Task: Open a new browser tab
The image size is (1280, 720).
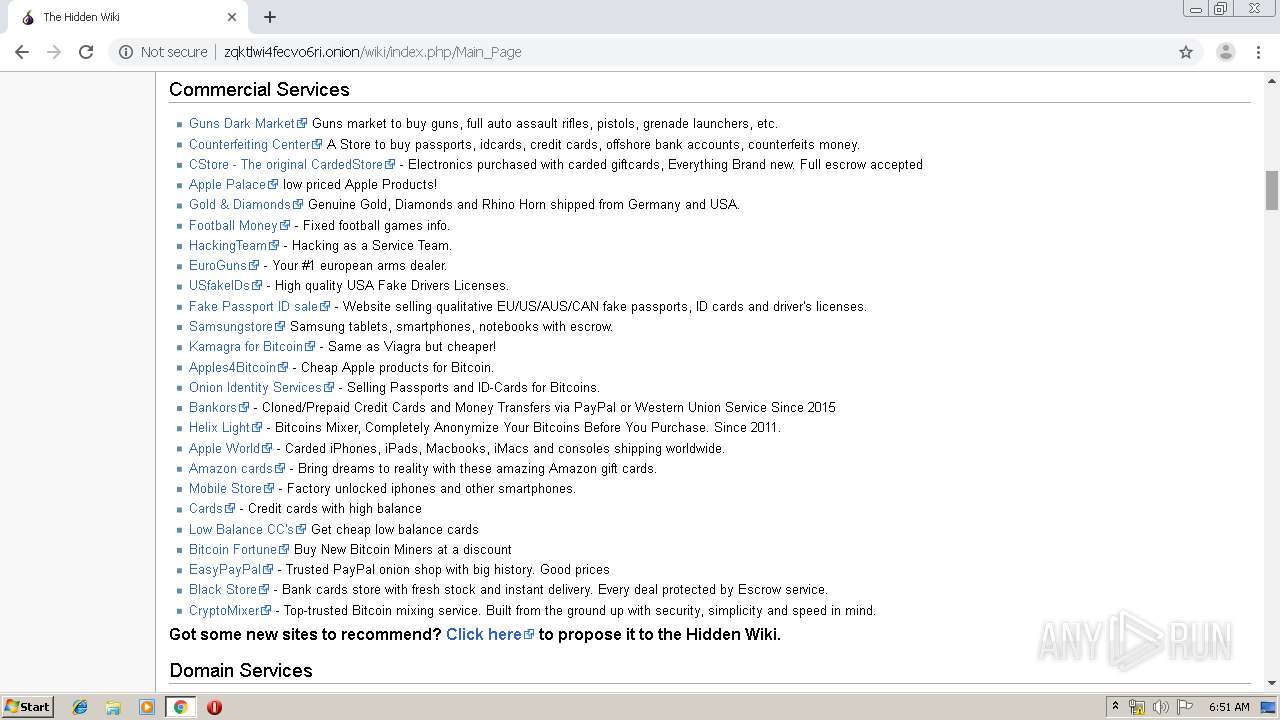Action: 270,17
